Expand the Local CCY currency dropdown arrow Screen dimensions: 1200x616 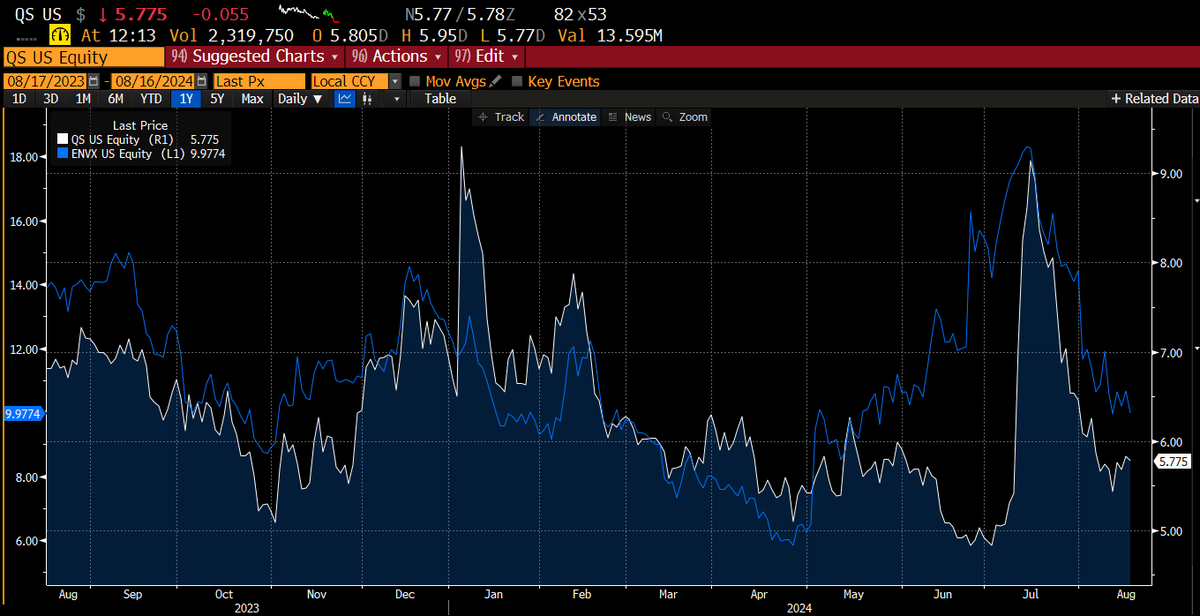[395, 81]
